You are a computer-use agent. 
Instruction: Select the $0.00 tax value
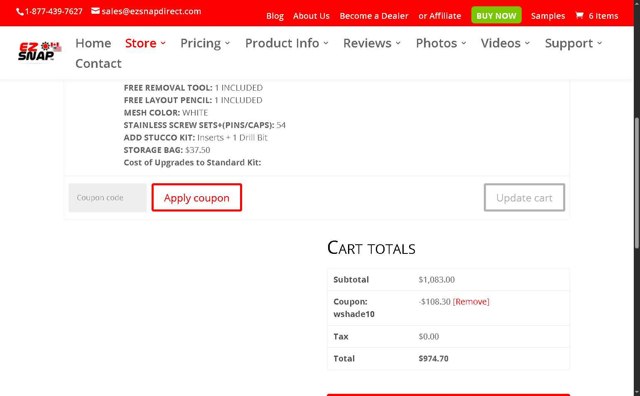point(429,337)
